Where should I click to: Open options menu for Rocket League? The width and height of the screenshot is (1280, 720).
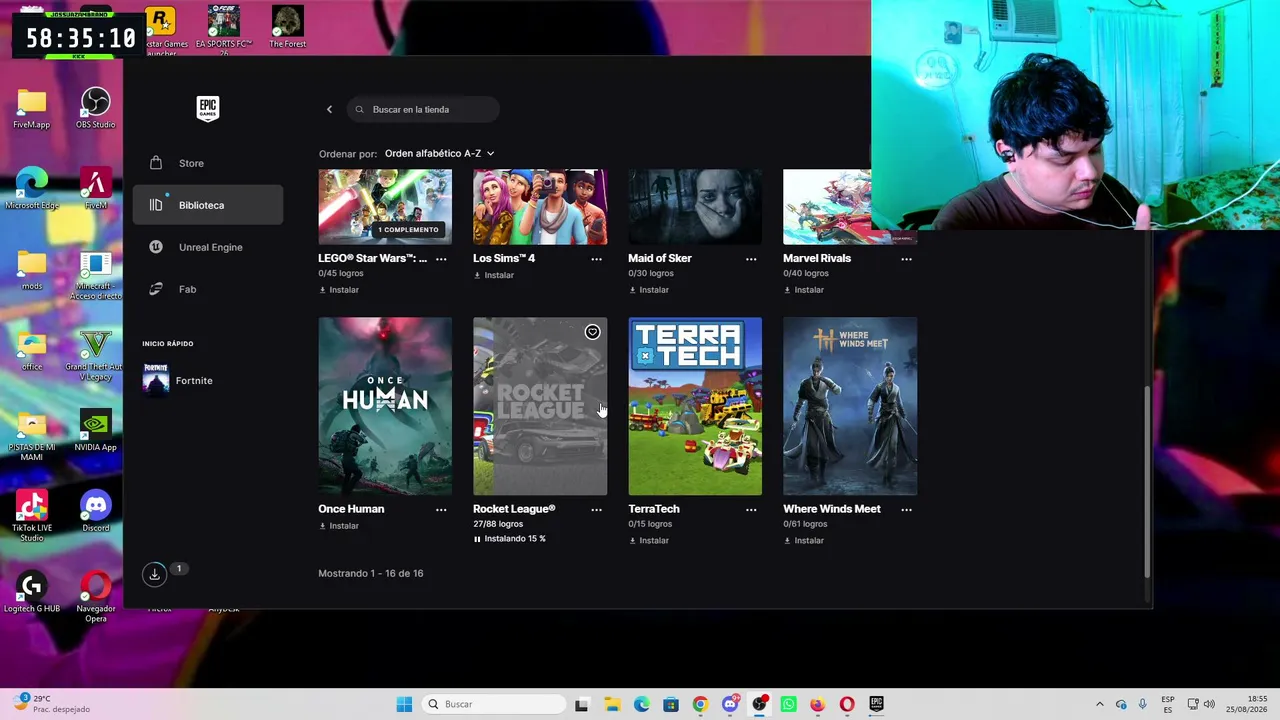click(596, 510)
